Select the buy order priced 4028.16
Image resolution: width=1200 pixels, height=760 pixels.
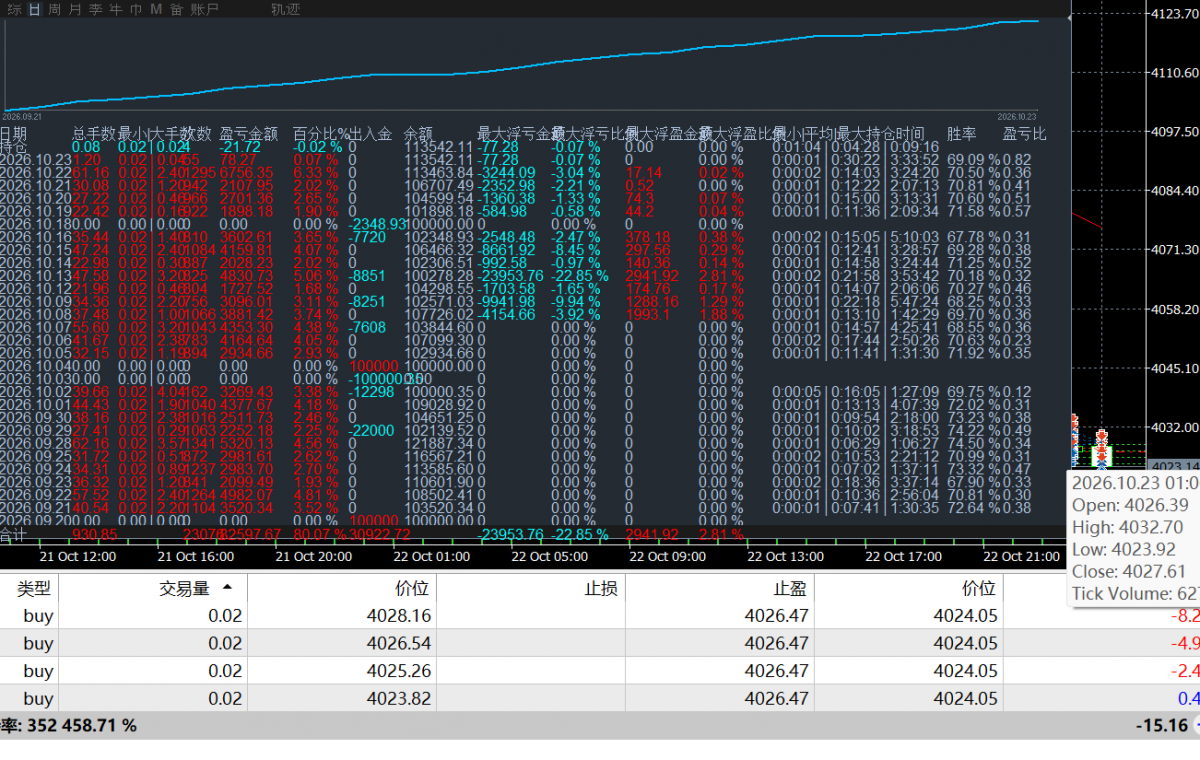point(600,616)
